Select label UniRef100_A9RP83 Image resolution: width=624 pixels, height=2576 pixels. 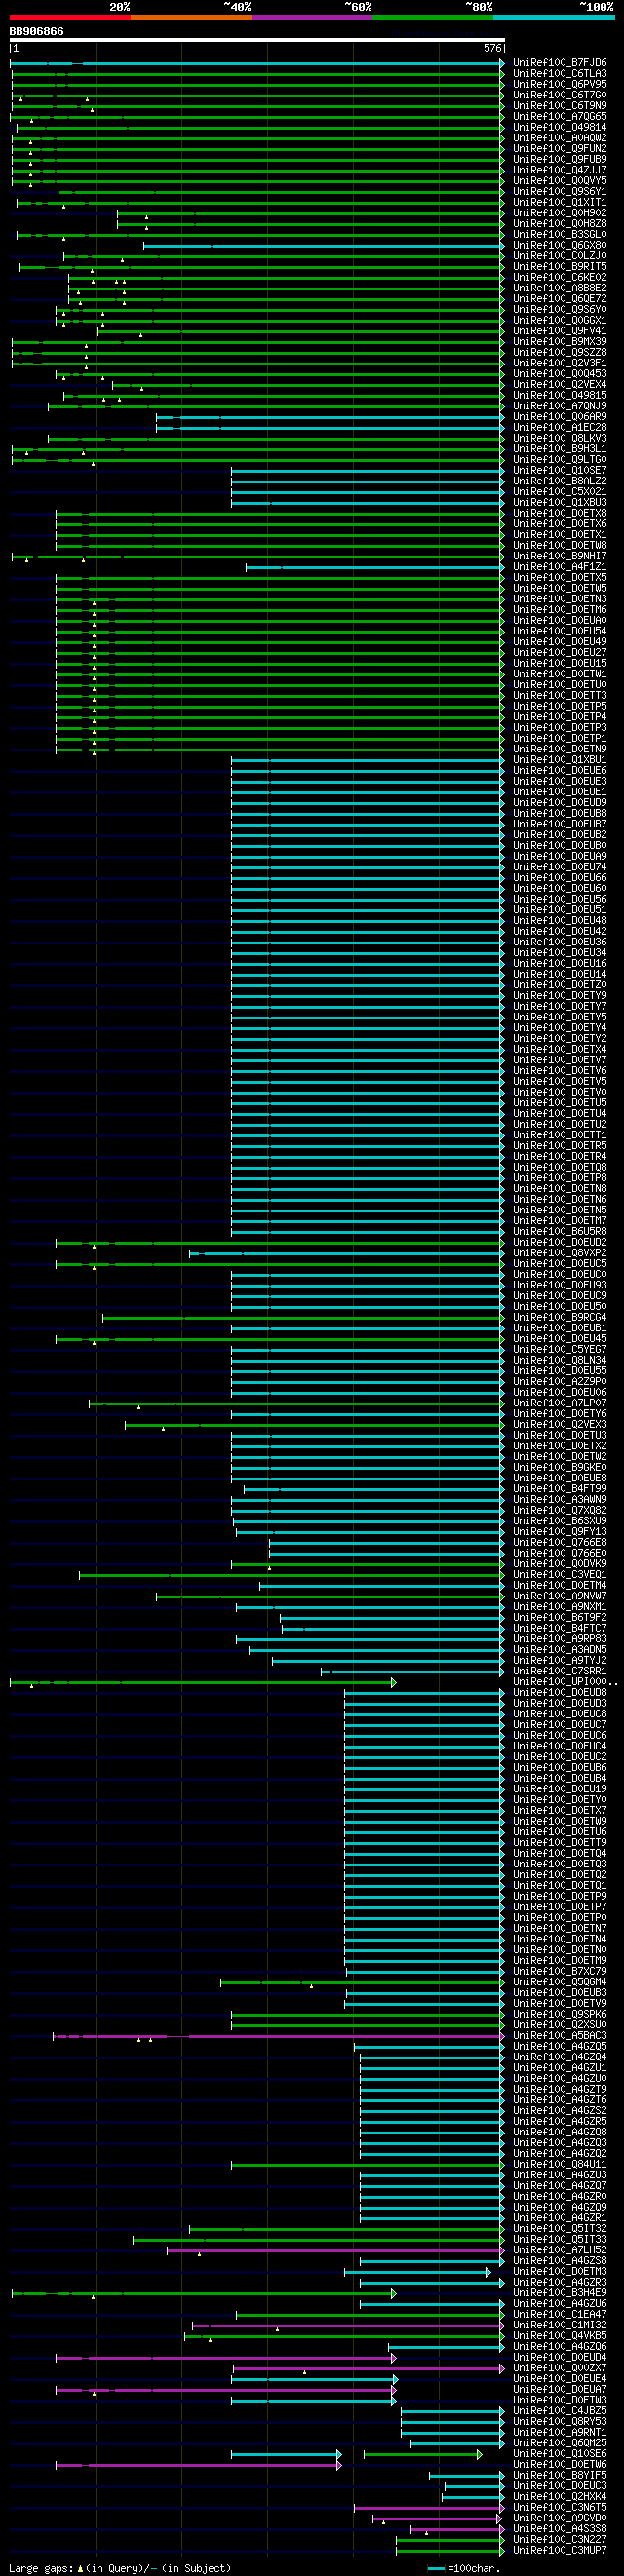(560, 1639)
